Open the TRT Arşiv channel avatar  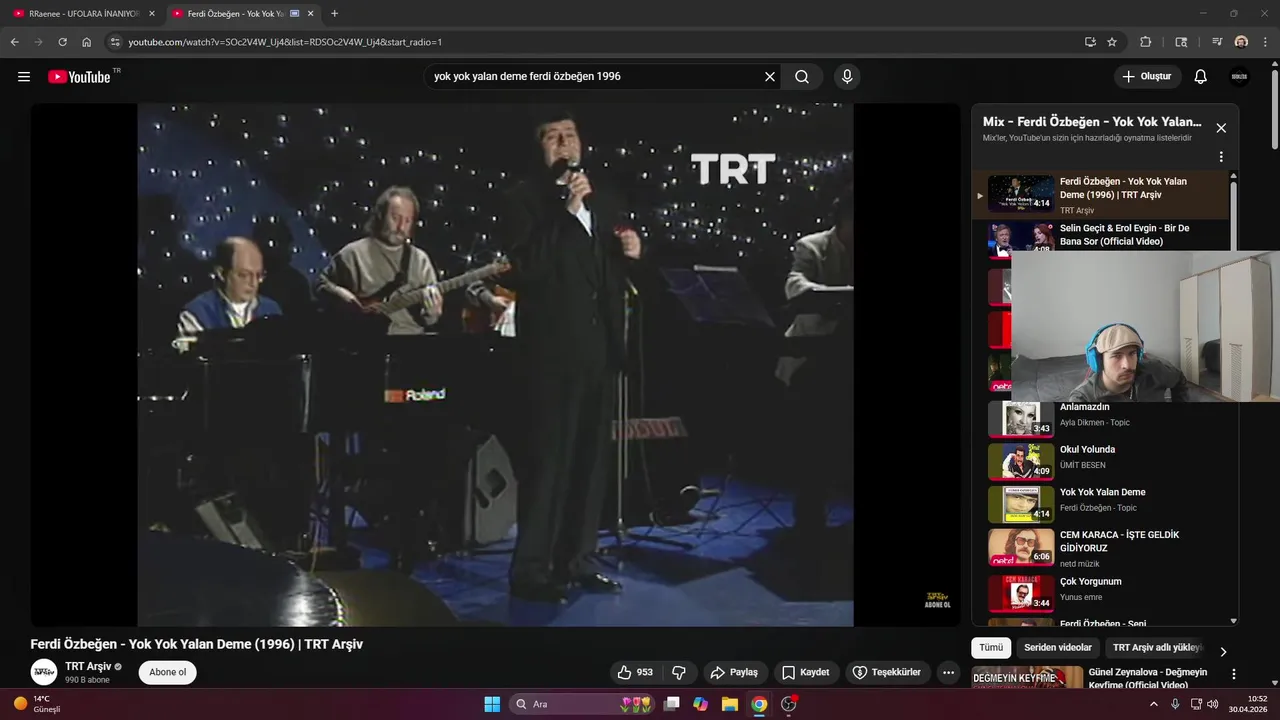[x=44, y=672]
